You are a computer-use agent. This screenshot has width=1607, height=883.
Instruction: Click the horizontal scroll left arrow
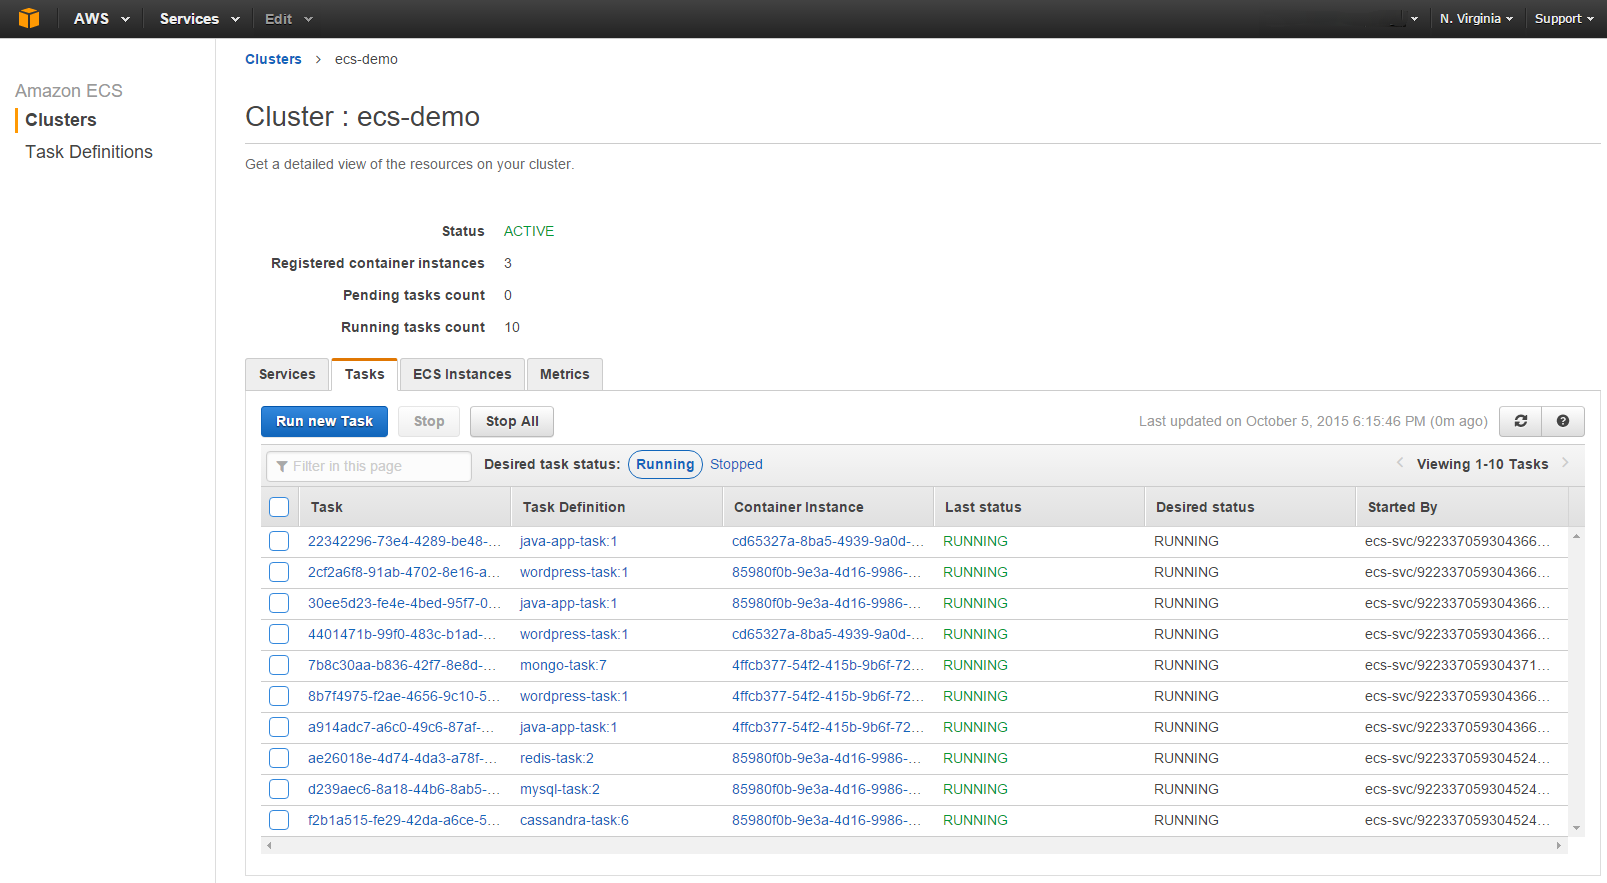[x=269, y=845]
